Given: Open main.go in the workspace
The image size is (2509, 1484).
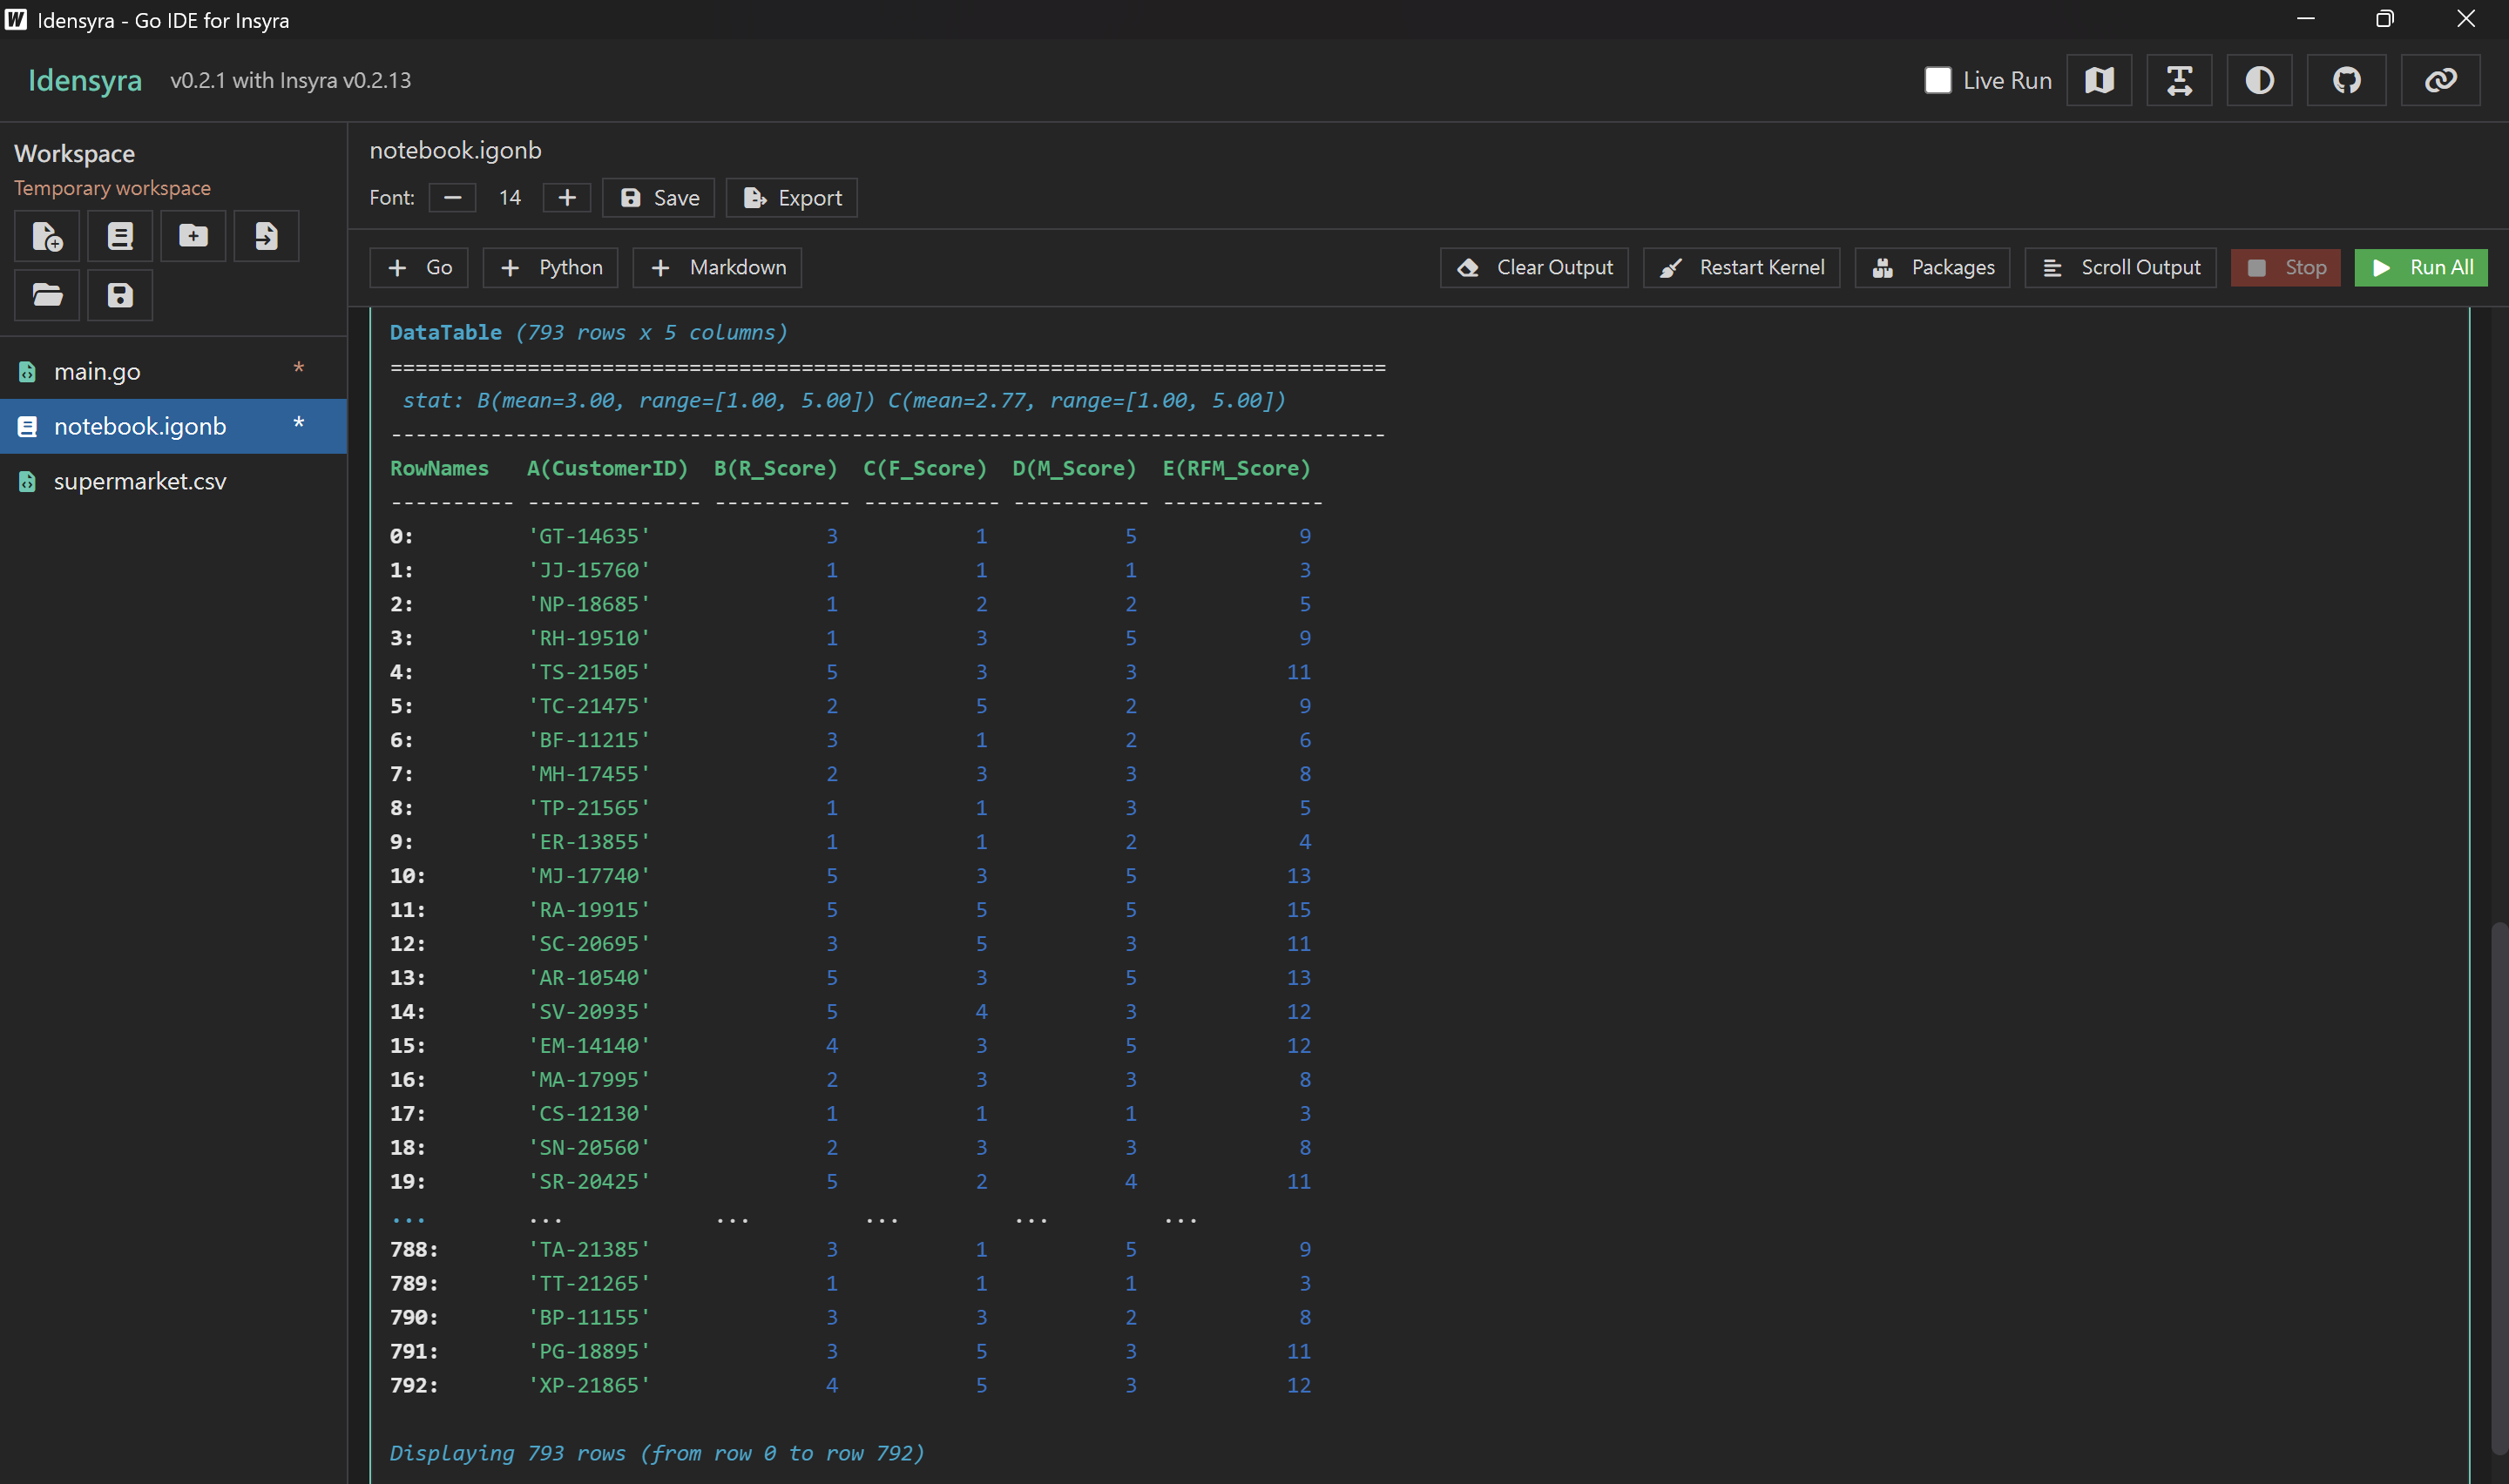Looking at the screenshot, I should coord(97,371).
